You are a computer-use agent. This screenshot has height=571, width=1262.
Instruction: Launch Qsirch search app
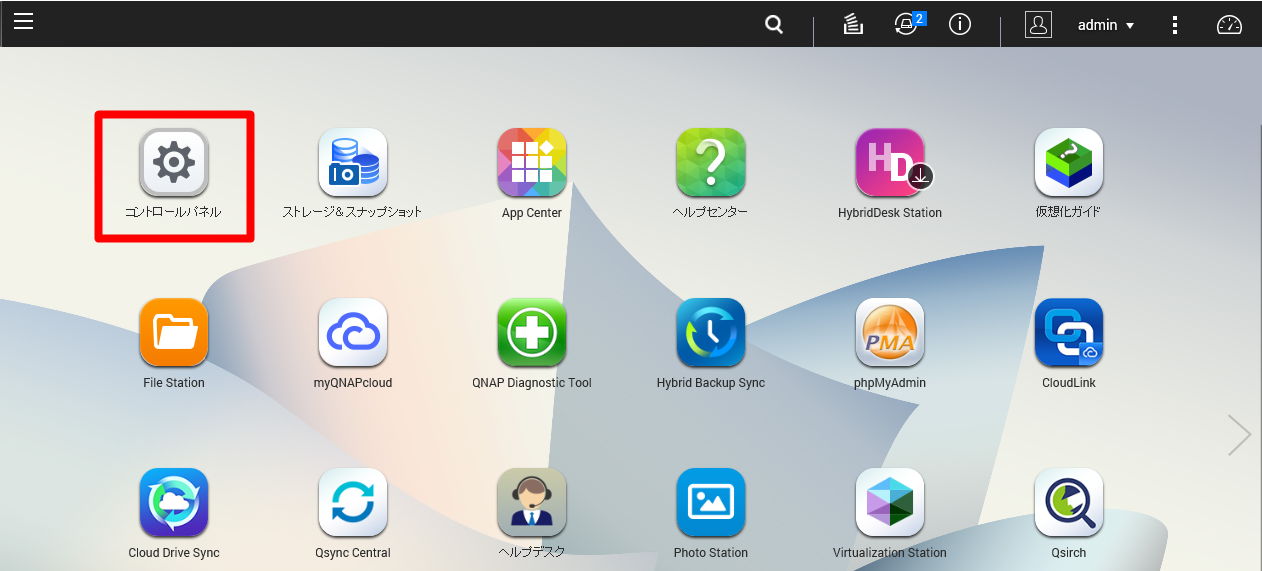click(1069, 502)
